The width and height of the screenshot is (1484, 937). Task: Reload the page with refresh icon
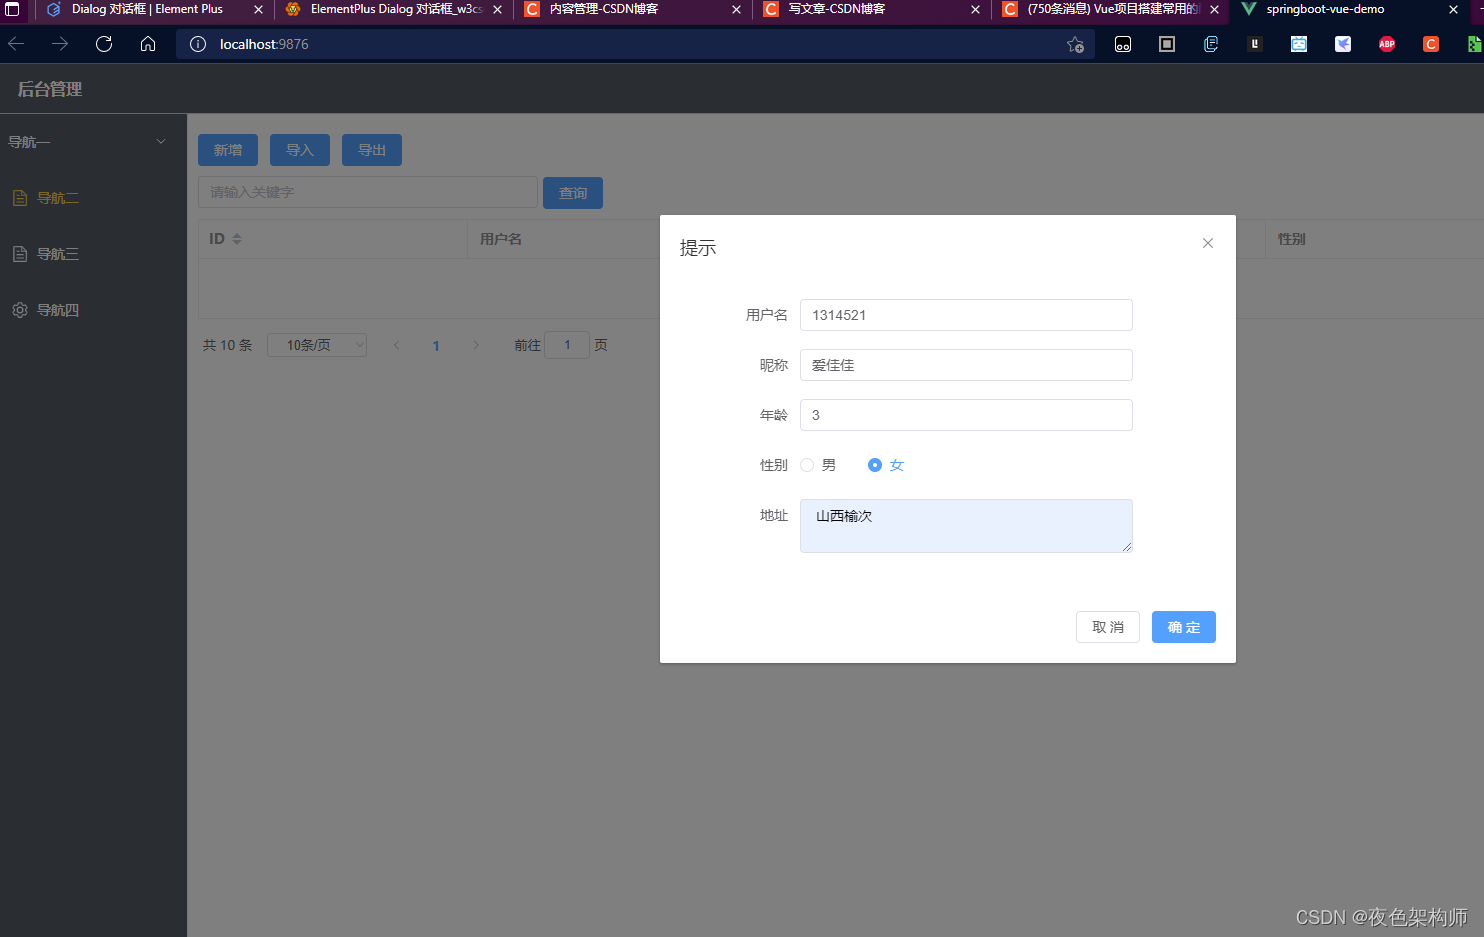point(104,44)
